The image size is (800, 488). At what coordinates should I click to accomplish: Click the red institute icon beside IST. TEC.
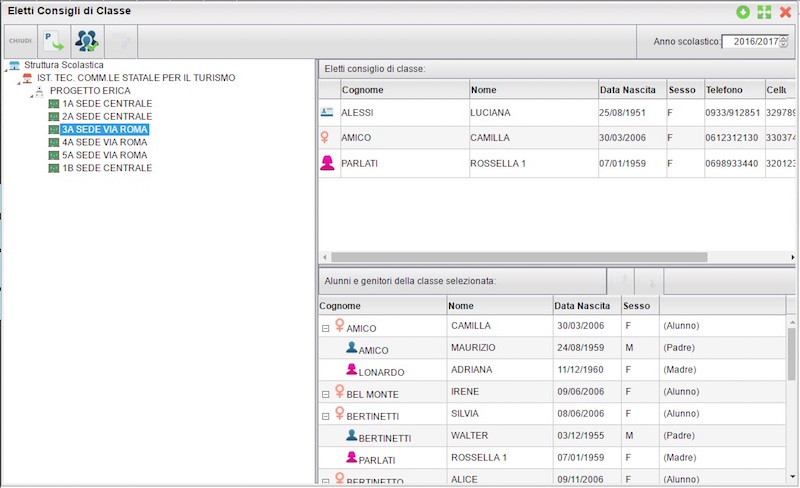pyautogui.click(x=27, y=78)
